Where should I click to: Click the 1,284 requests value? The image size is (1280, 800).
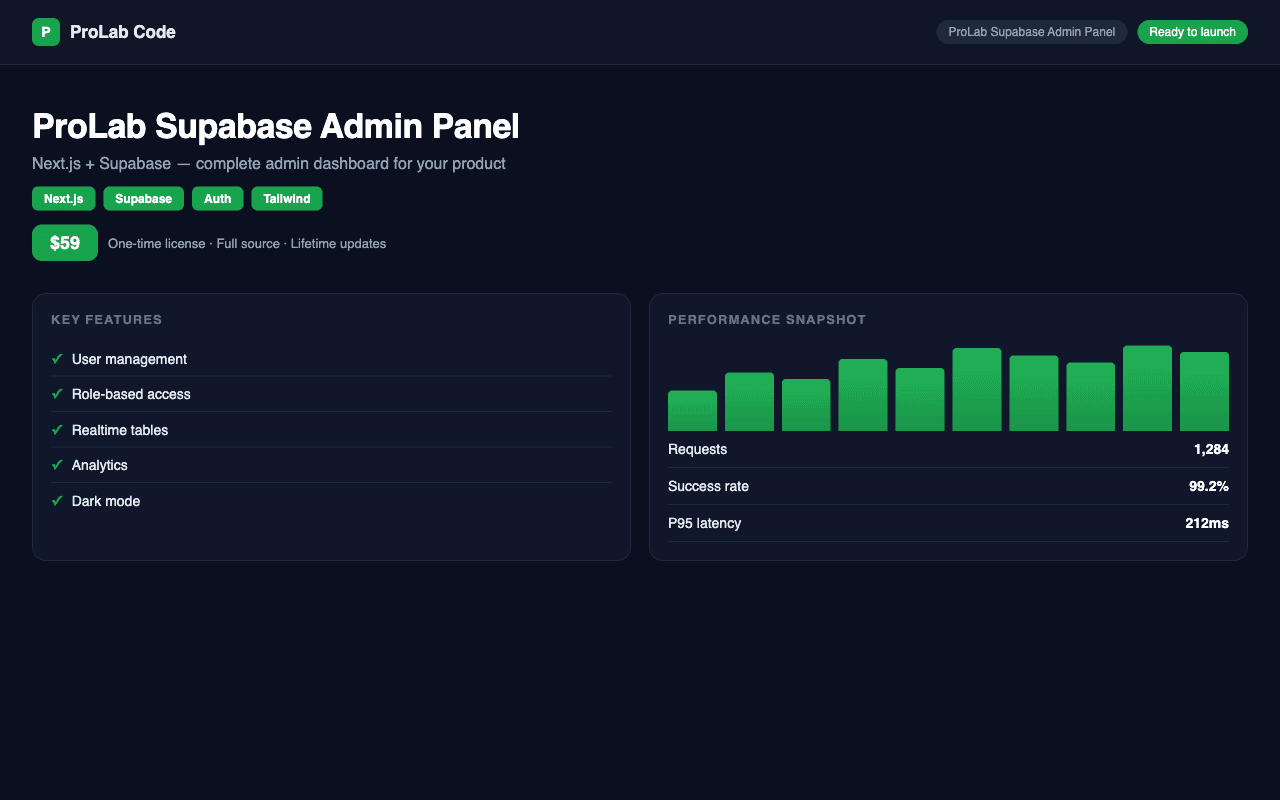(1211, 449)
